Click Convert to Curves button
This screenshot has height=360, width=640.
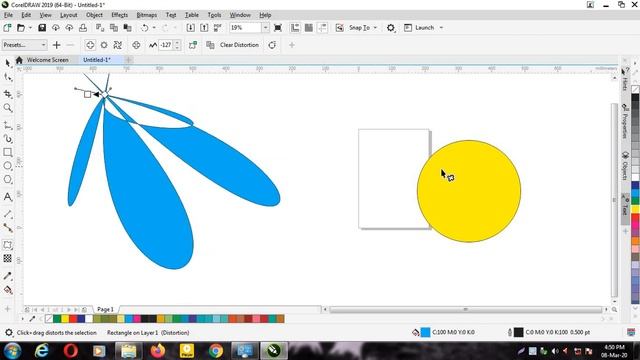[x=272, y=45]
